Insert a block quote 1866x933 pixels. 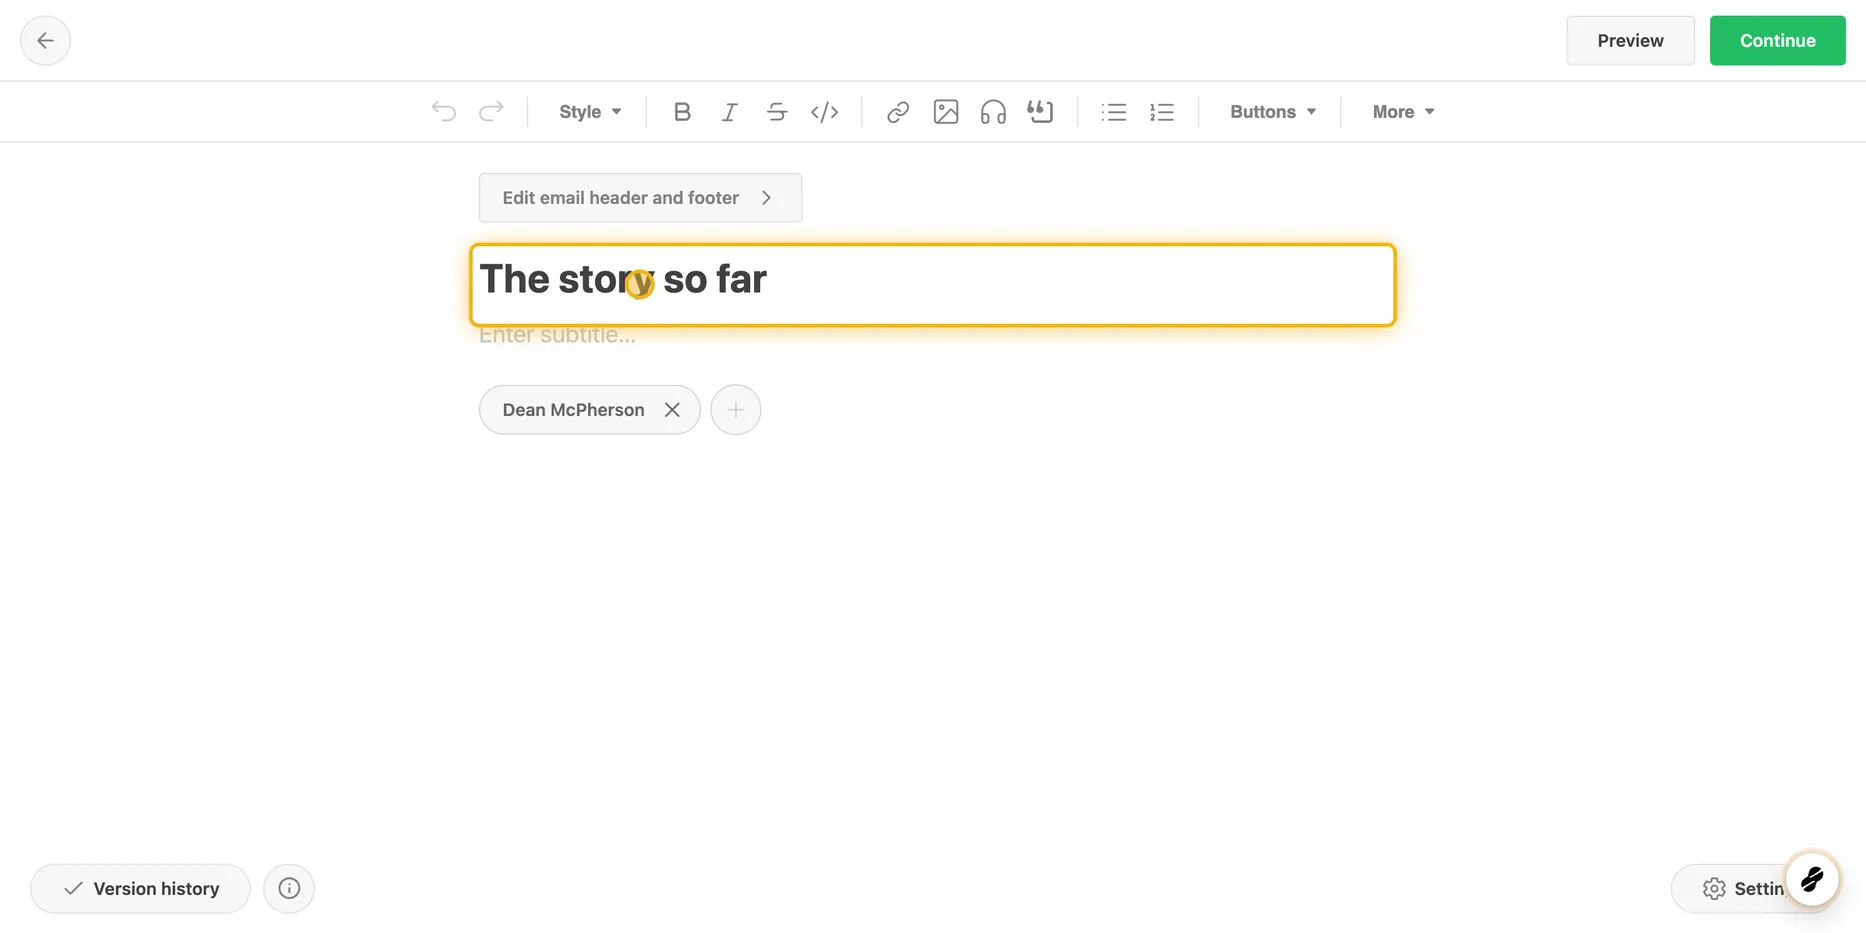(x=1041, y=112)
